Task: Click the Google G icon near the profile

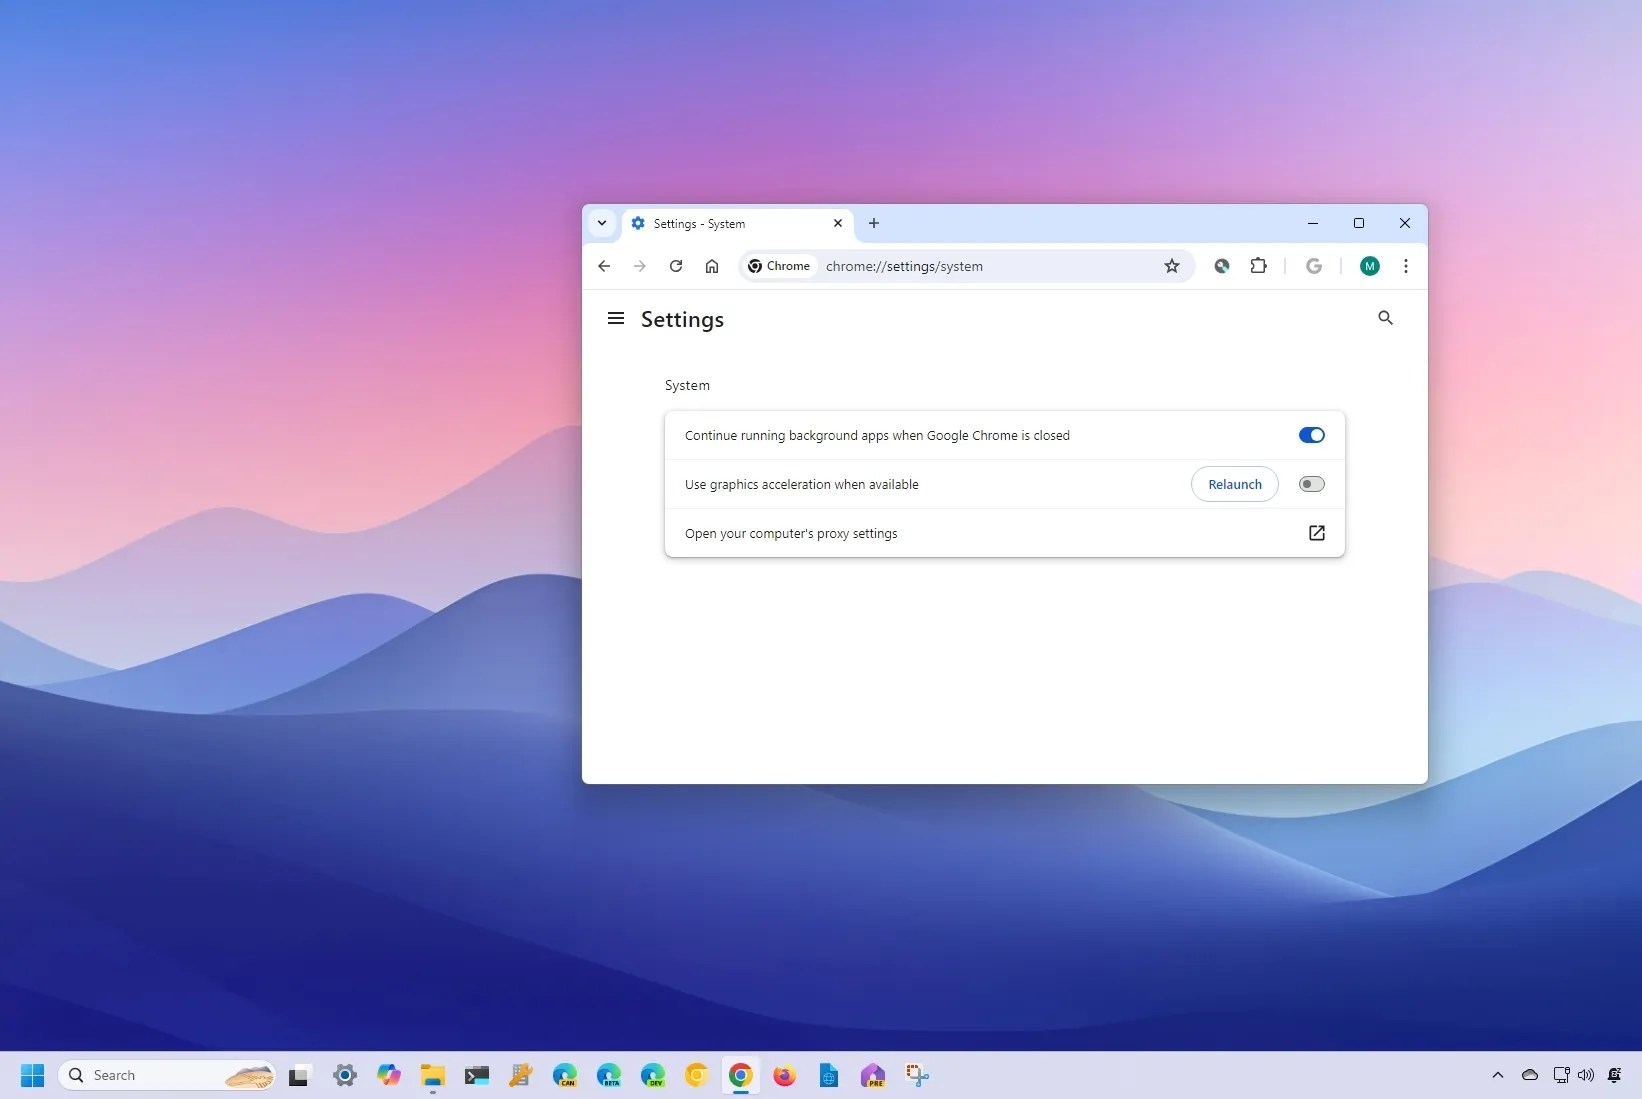Action: coord(1314,266)
